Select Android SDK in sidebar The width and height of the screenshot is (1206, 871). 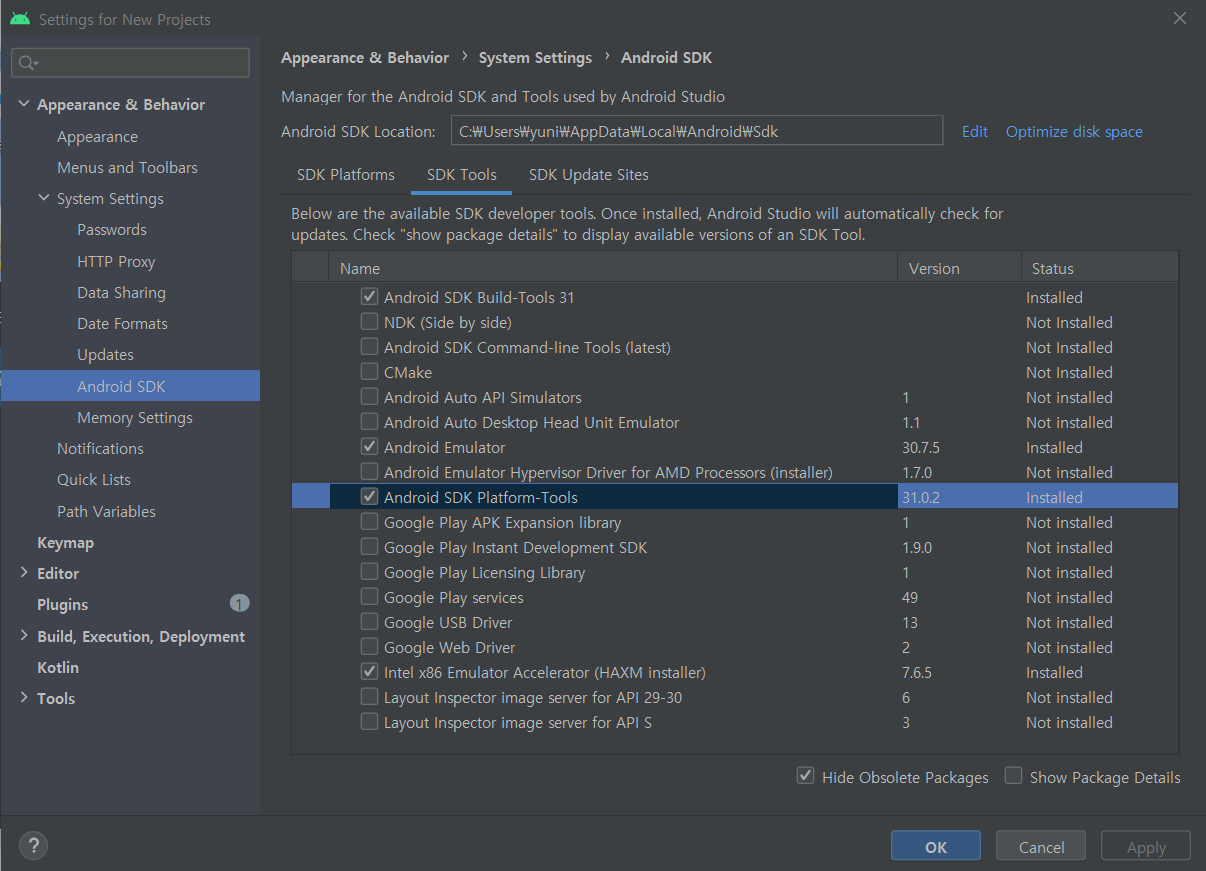pyautogui.click(x=130, y=386)
